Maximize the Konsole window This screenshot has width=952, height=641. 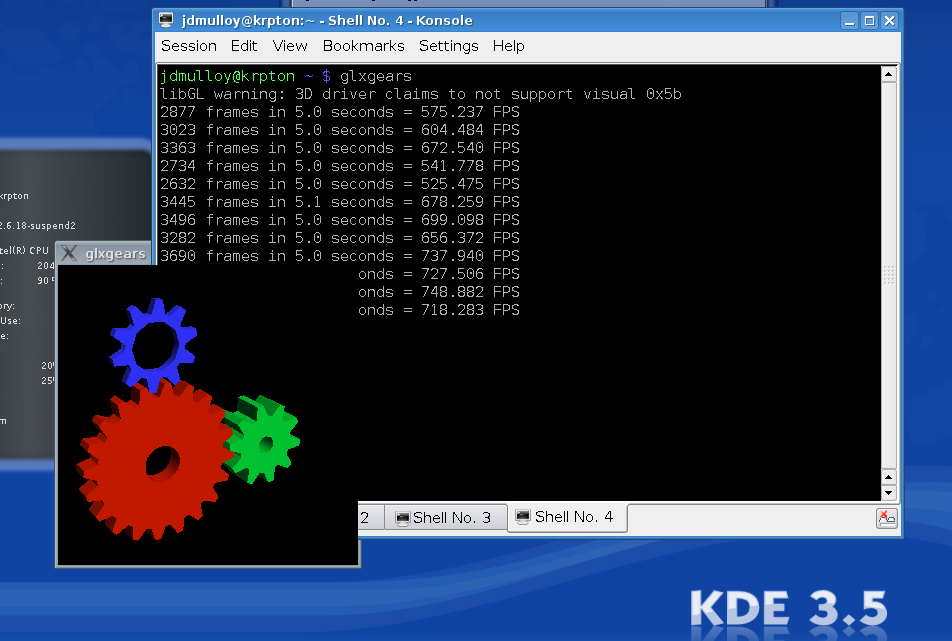[x=868, y=20]
